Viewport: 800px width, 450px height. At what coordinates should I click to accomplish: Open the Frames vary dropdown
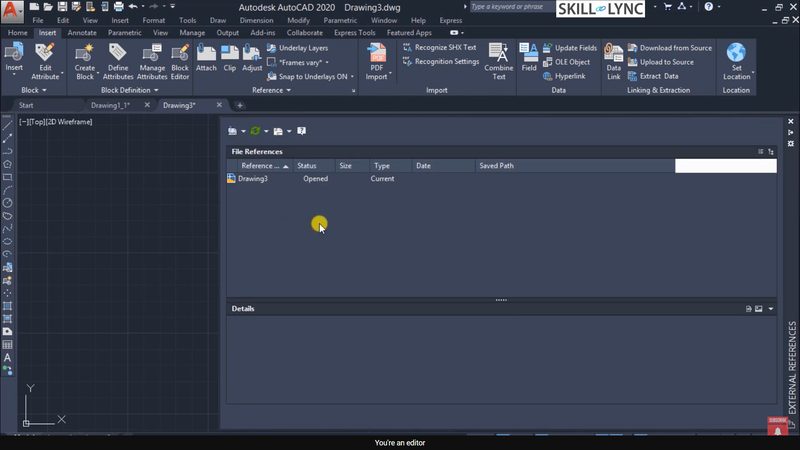(306, 62)
